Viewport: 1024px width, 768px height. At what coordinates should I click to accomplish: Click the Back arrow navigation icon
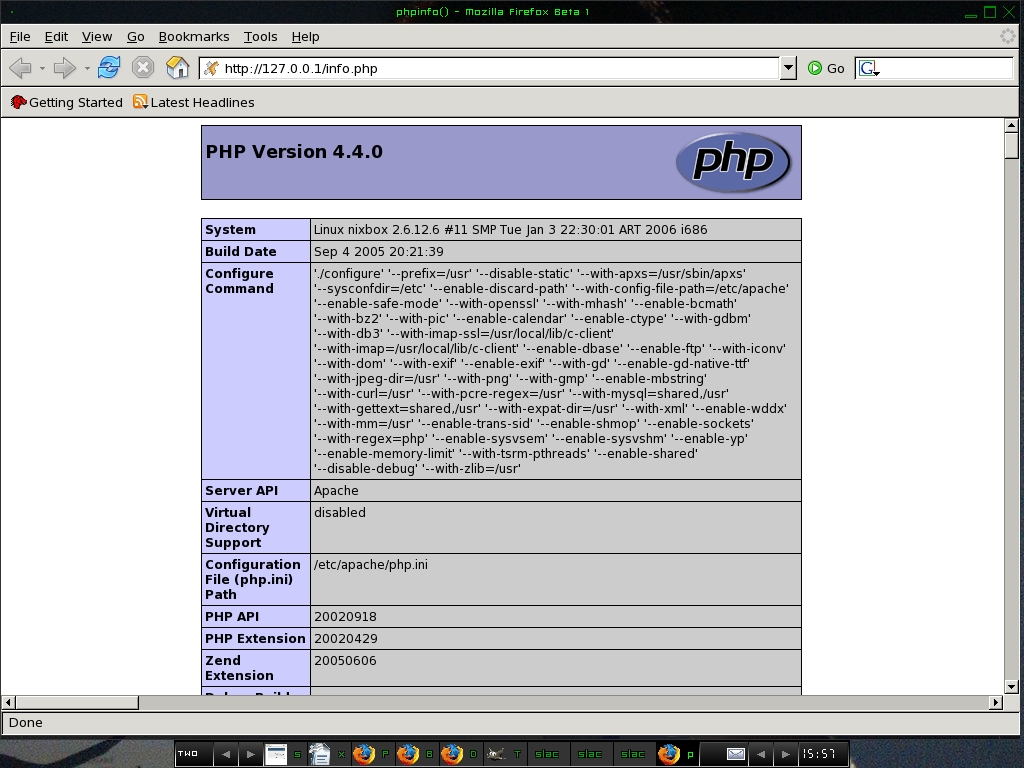pos(20,68)
